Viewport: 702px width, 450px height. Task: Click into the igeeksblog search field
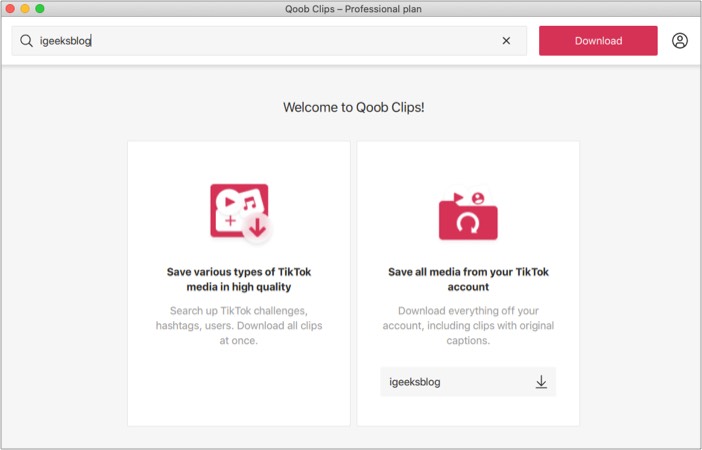point(269,41)
